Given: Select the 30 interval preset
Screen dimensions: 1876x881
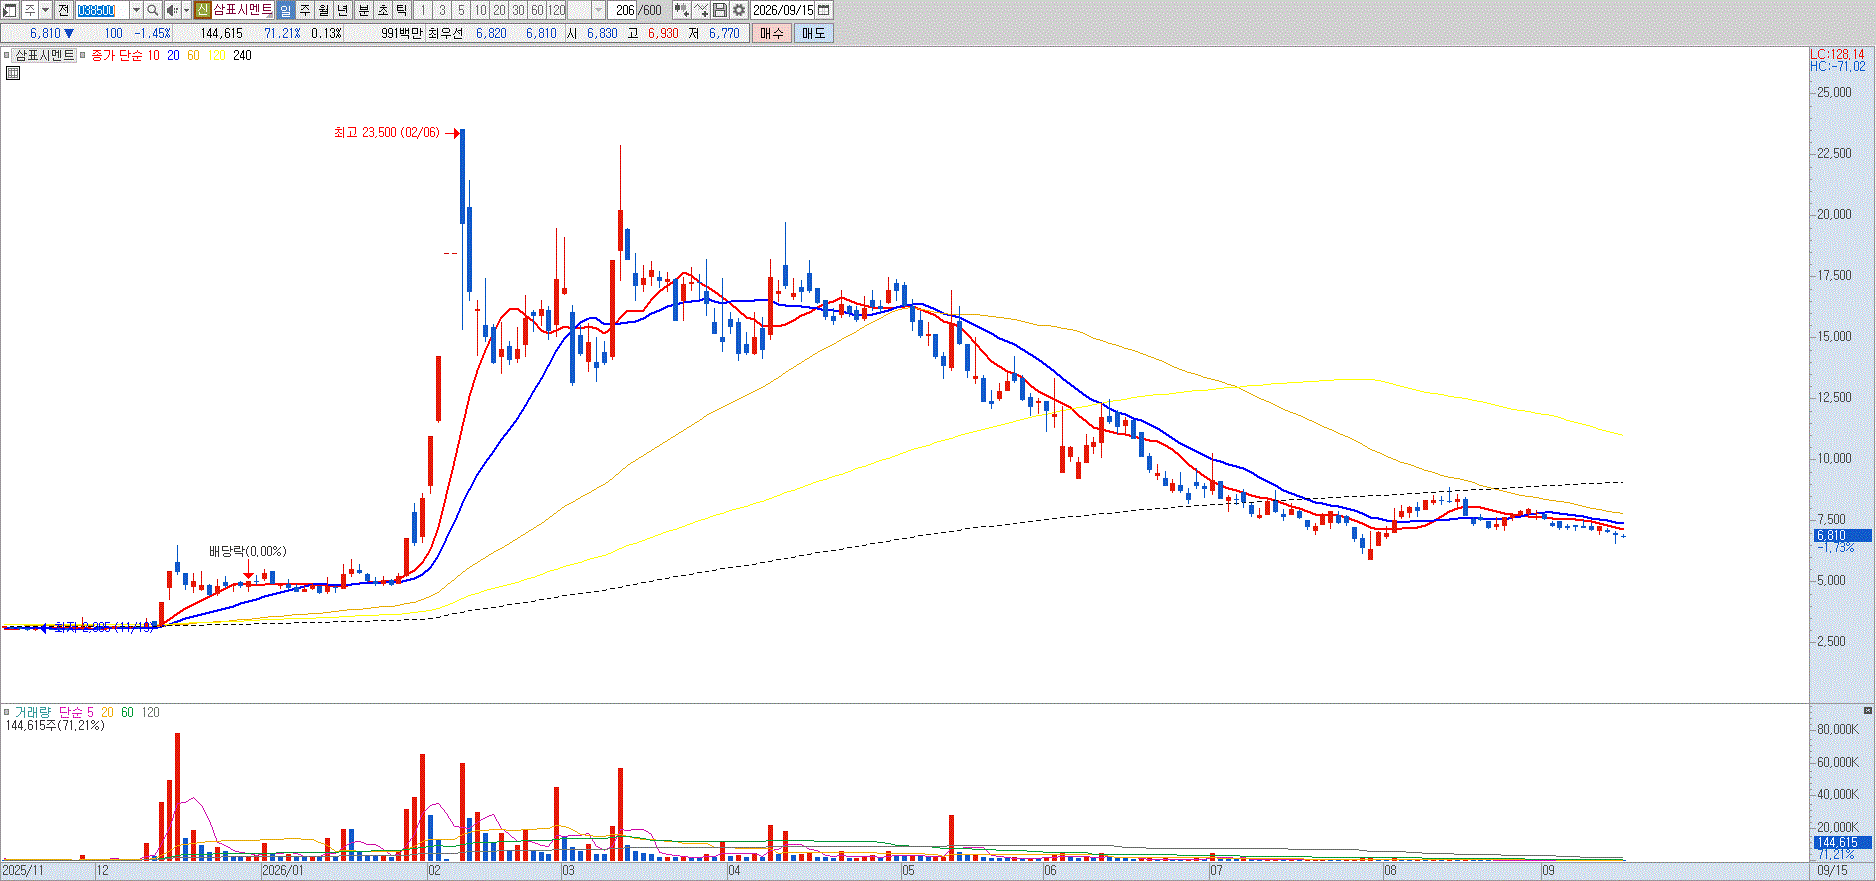Looking at the screenshot, I should click(x=518, y=10).
